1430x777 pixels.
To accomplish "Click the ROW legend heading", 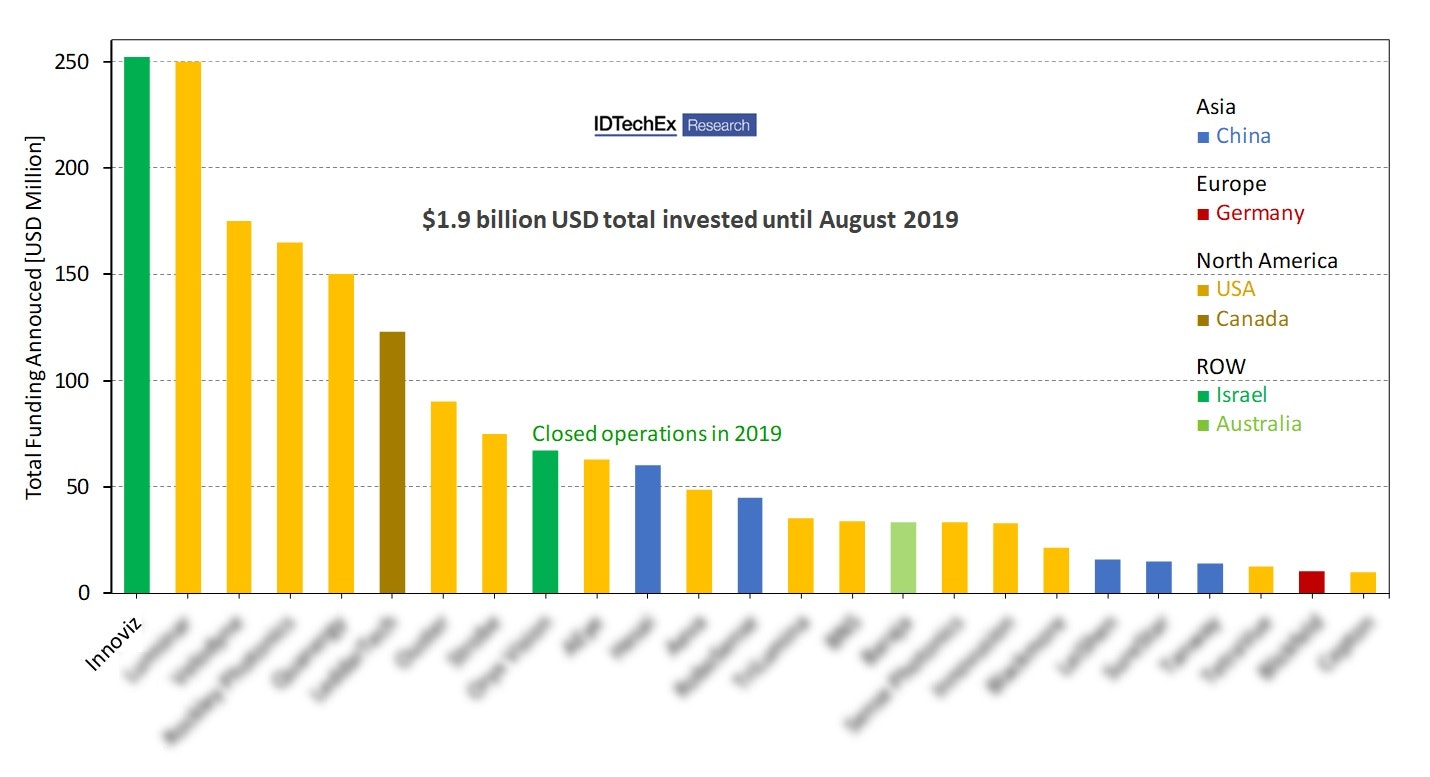I will point(1219,367).
